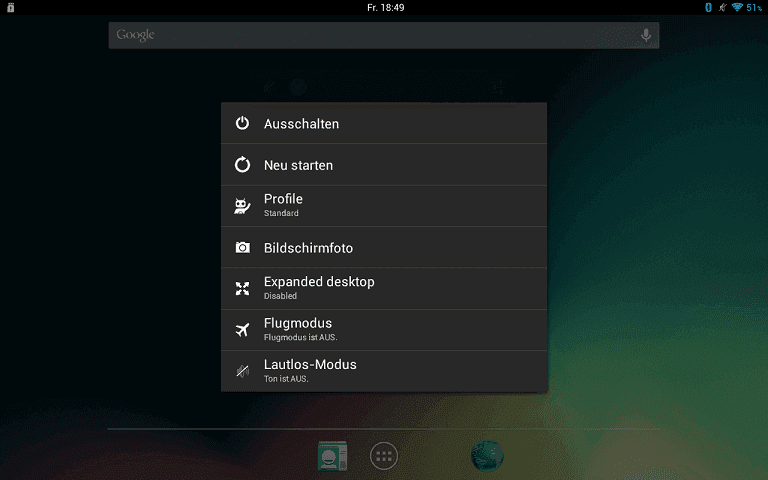
Task: Tap the expand arrows icon beside Expanded desktop
Action: [x=242, y=288]
